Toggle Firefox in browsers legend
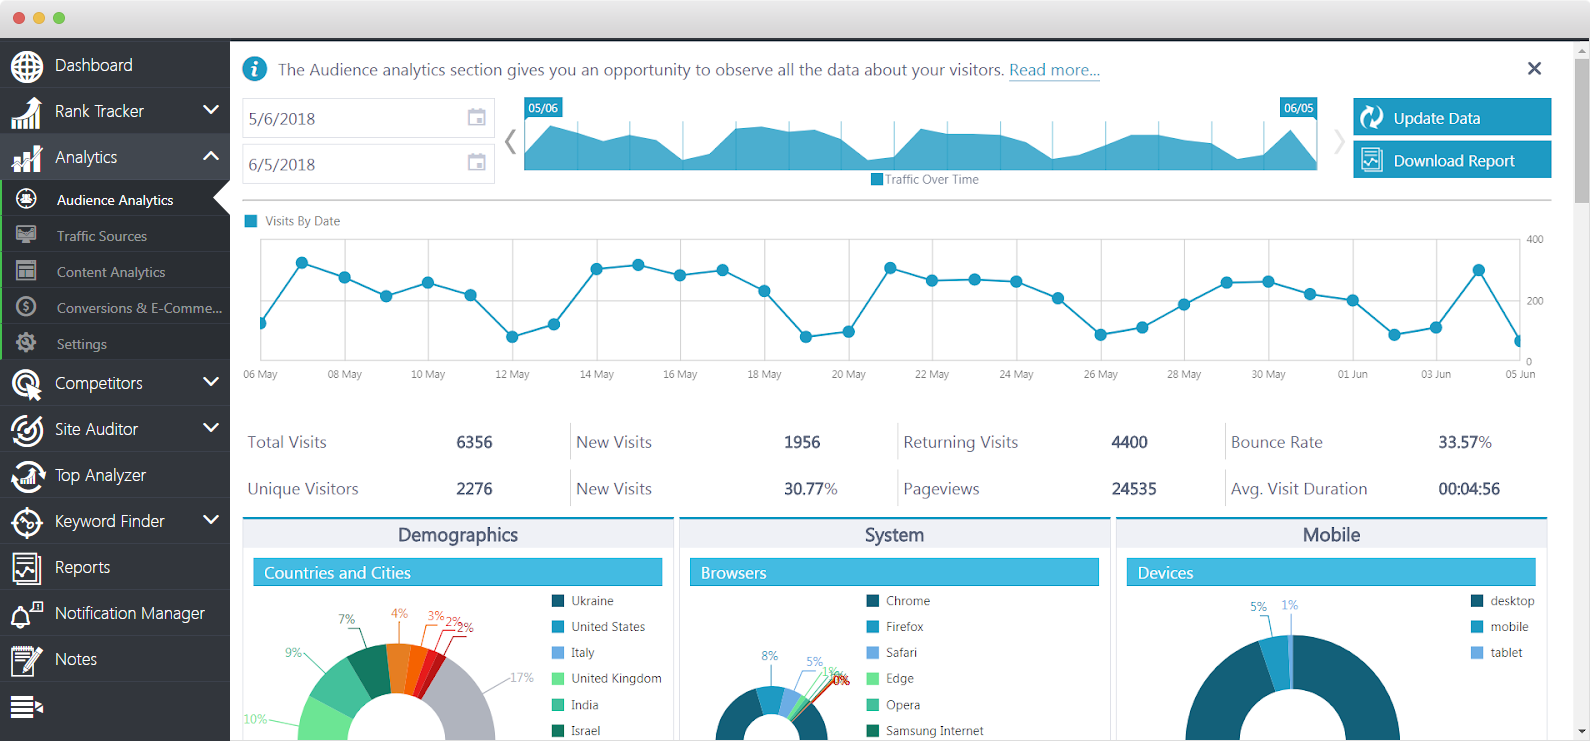The height and width of the screenshot is (741, 1590). click(895, 627)
